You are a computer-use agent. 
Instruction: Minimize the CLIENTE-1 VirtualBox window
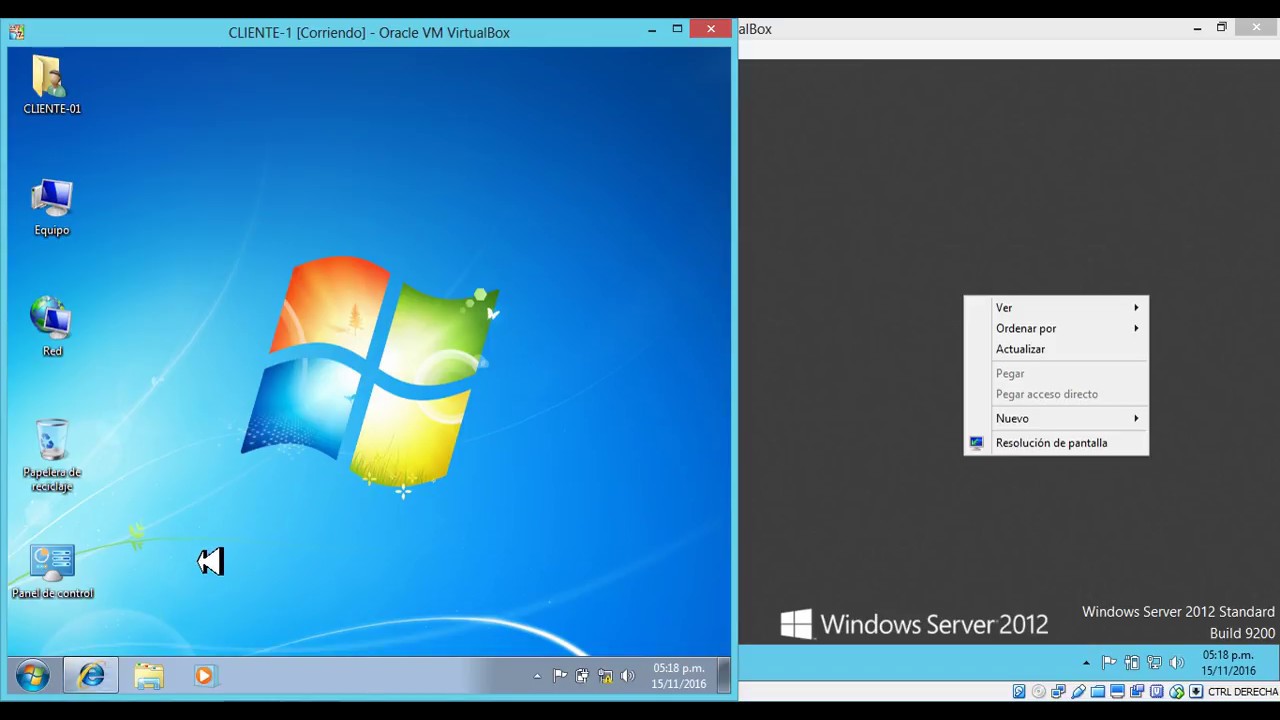coord(651,30)
